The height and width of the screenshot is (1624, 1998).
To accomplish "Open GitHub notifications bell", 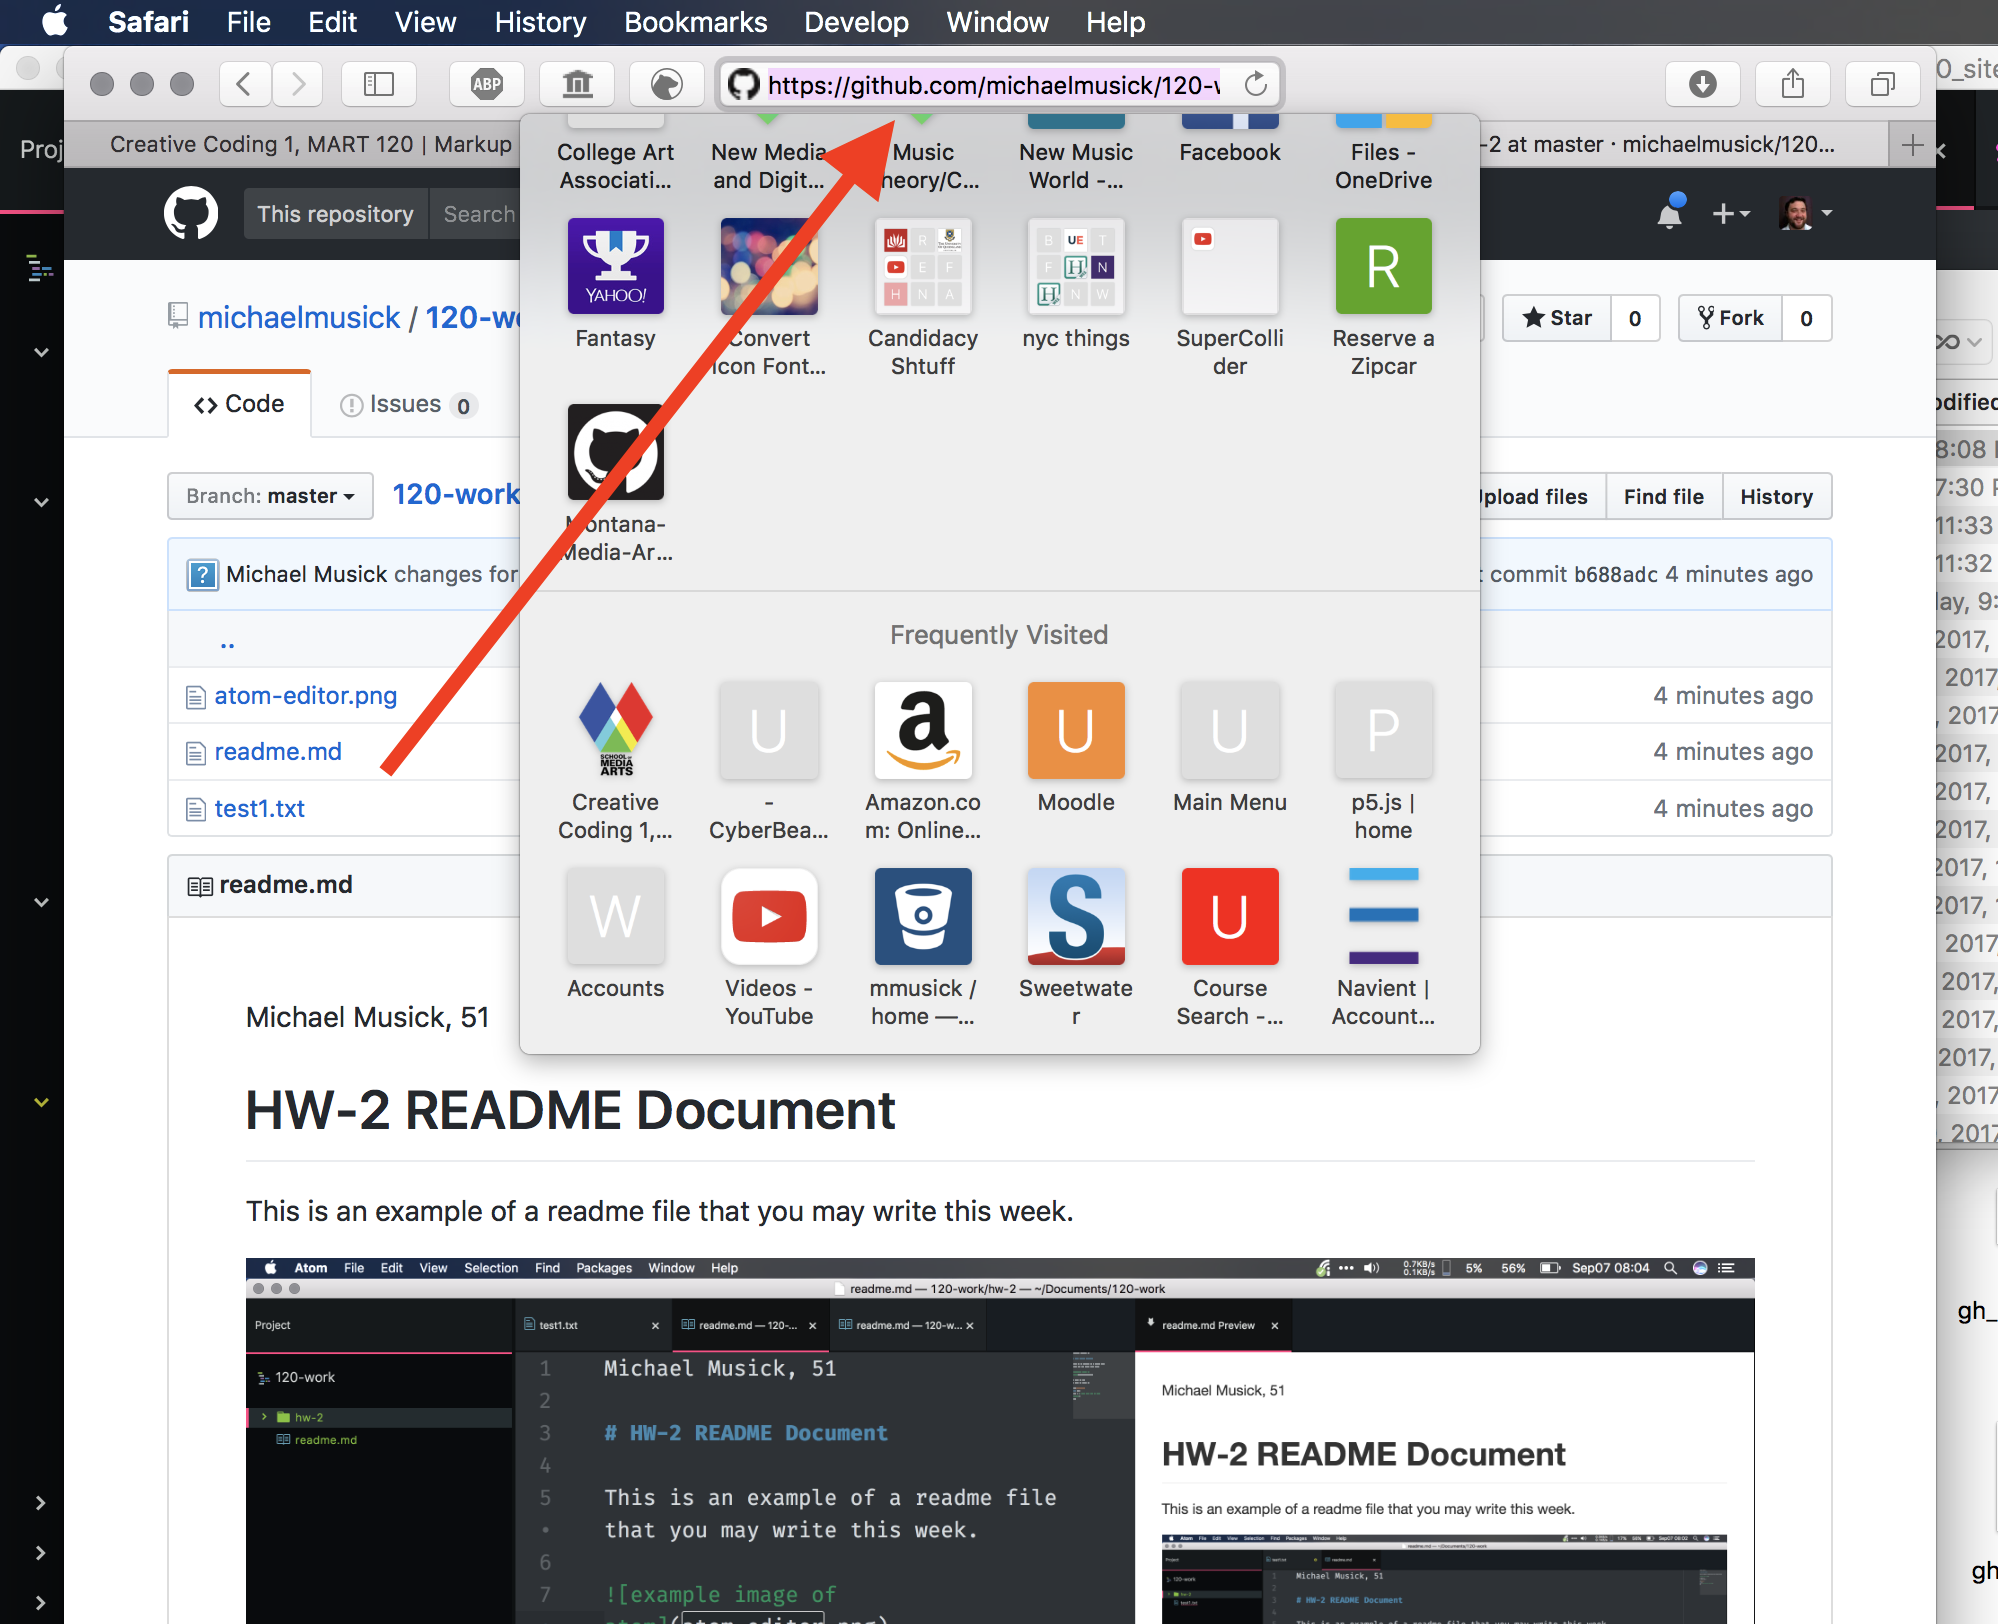I will (1670, 213).
